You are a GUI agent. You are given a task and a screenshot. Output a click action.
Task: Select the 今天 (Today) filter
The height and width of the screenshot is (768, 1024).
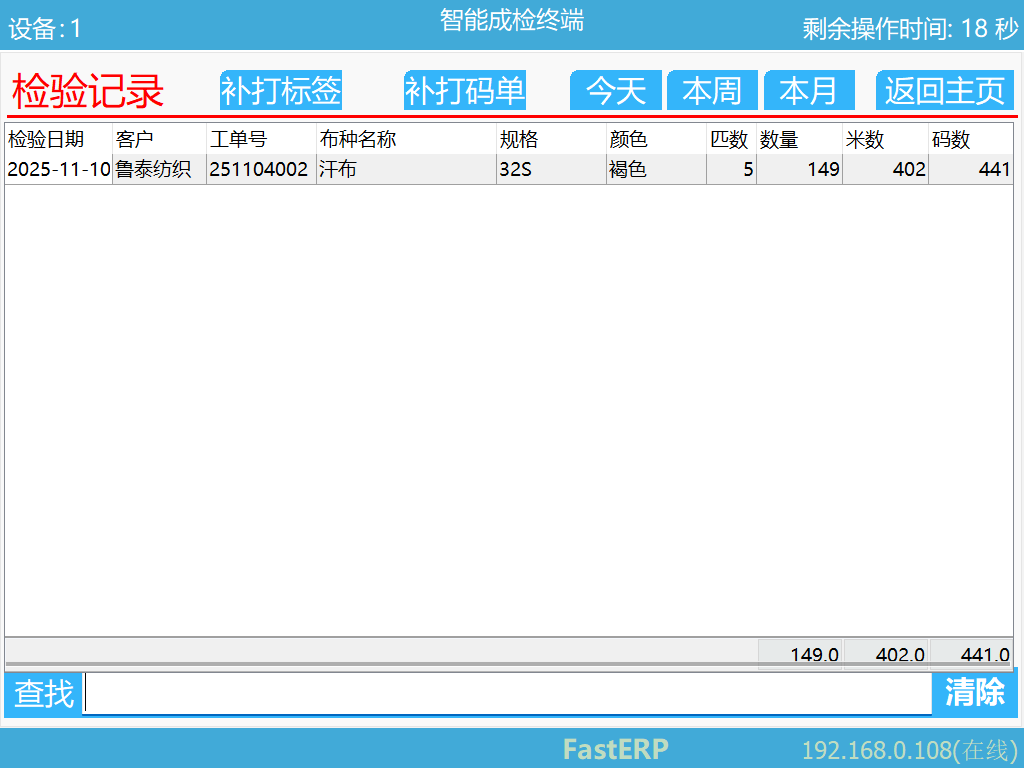coord(616,90)
